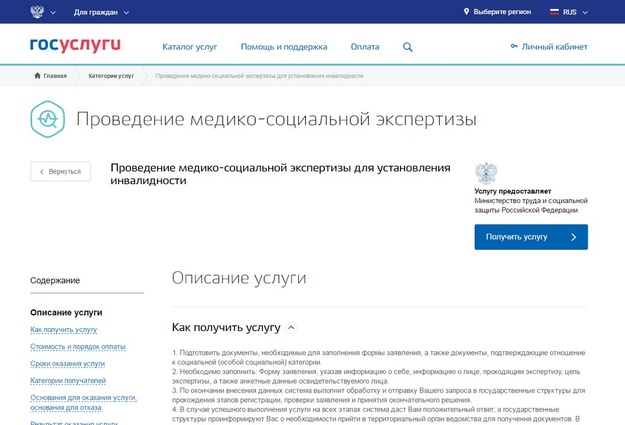The image size is (625, 425).
Task: Open 'Личный кабинет' login link
Action: 549,47
